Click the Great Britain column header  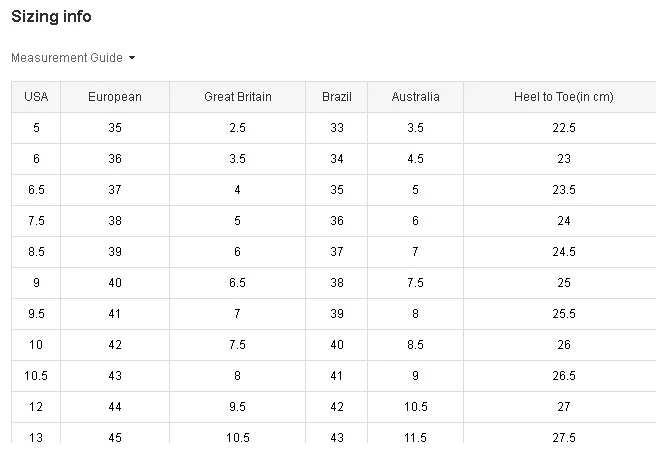[237, 97]
